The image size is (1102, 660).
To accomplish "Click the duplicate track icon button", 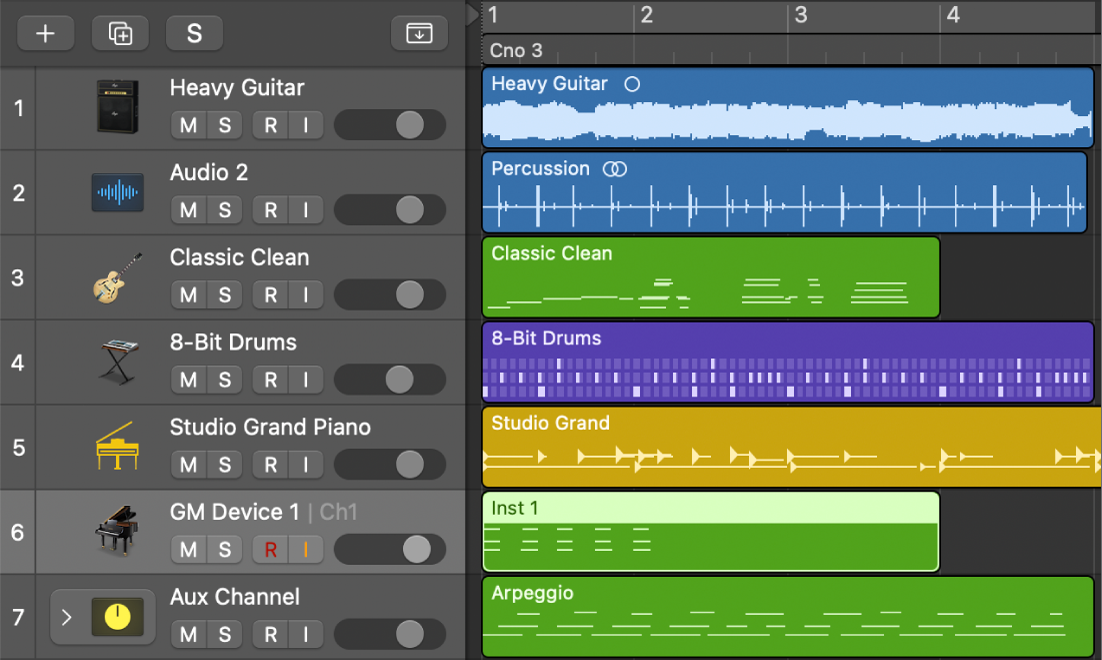I will (120, 33).
